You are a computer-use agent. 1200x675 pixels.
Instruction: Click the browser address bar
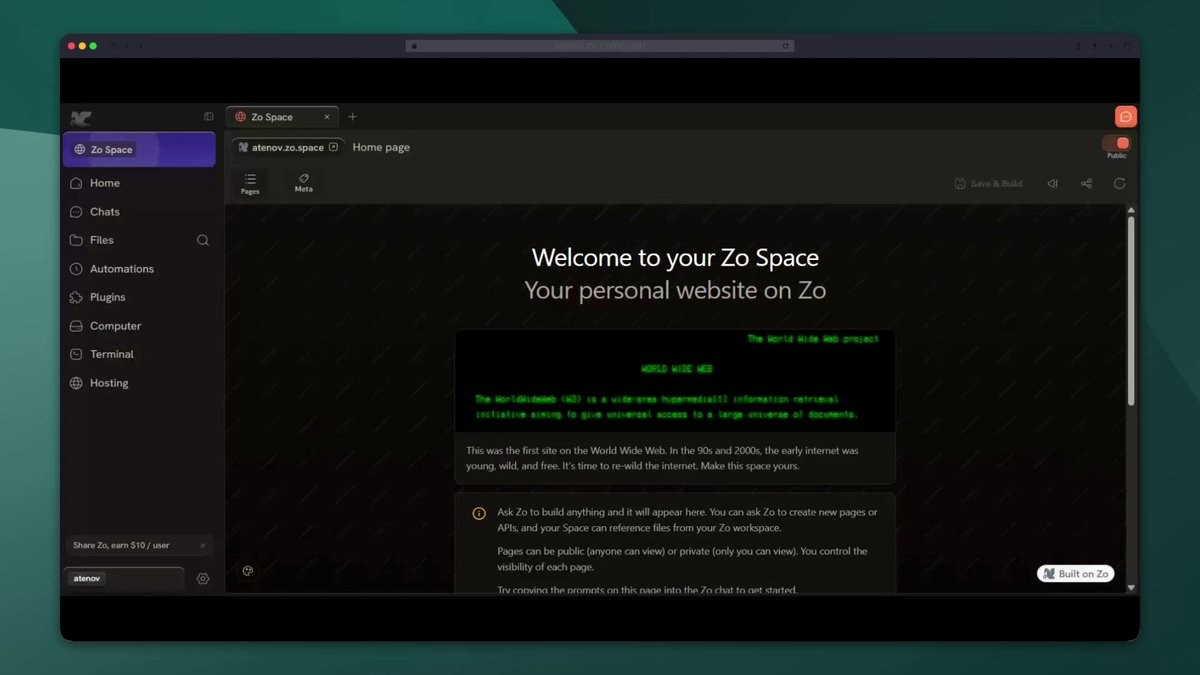click(600, 45)
